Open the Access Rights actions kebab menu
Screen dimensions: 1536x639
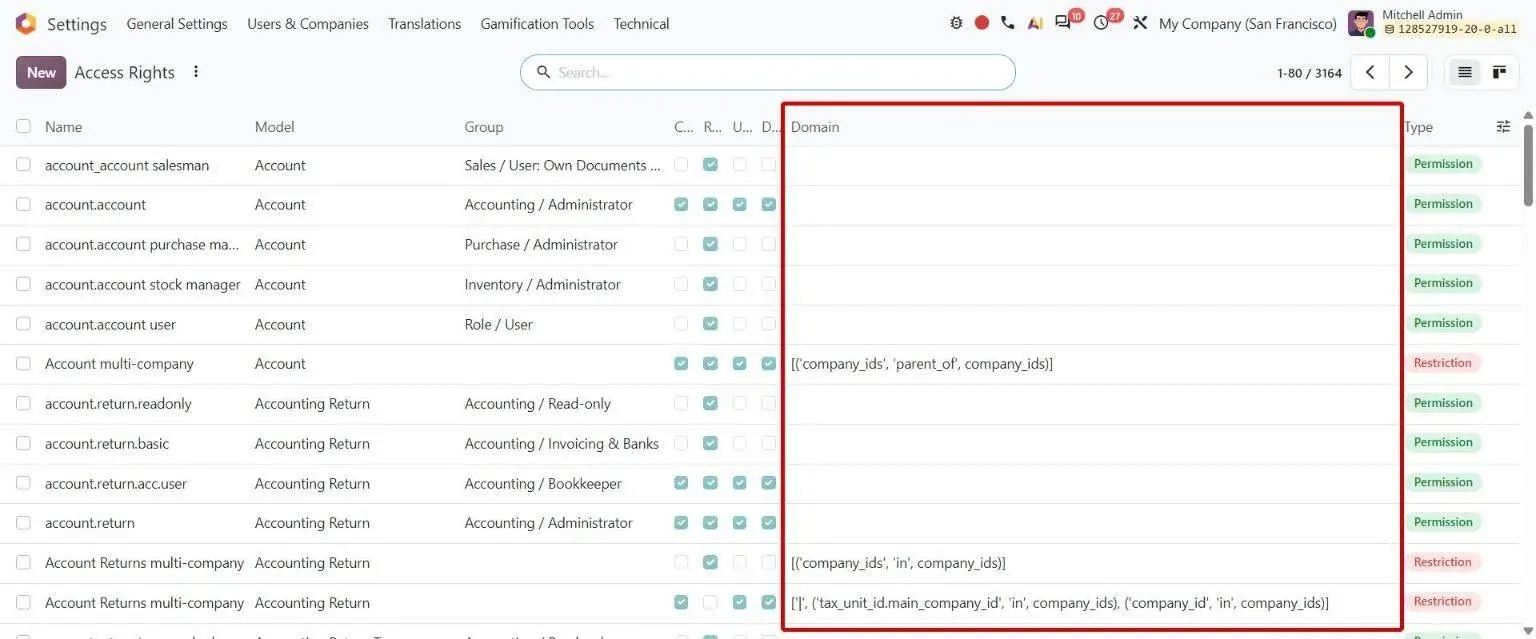196,72
